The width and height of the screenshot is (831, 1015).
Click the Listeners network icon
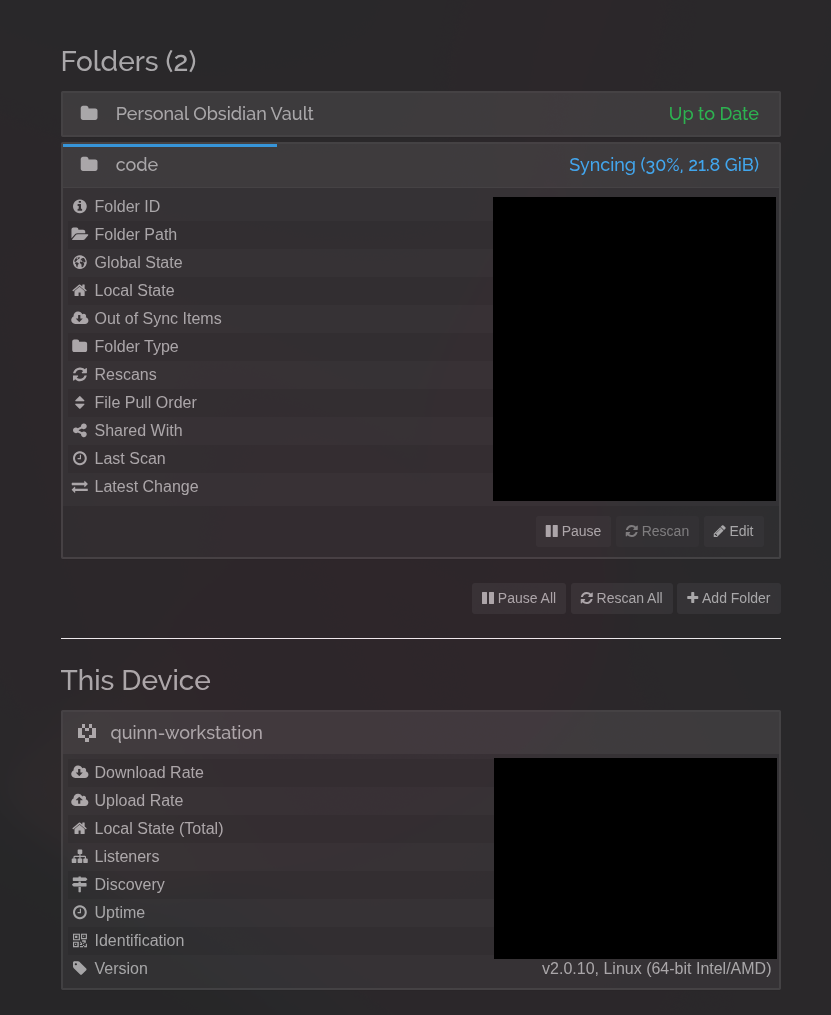(x=80, y=856)
